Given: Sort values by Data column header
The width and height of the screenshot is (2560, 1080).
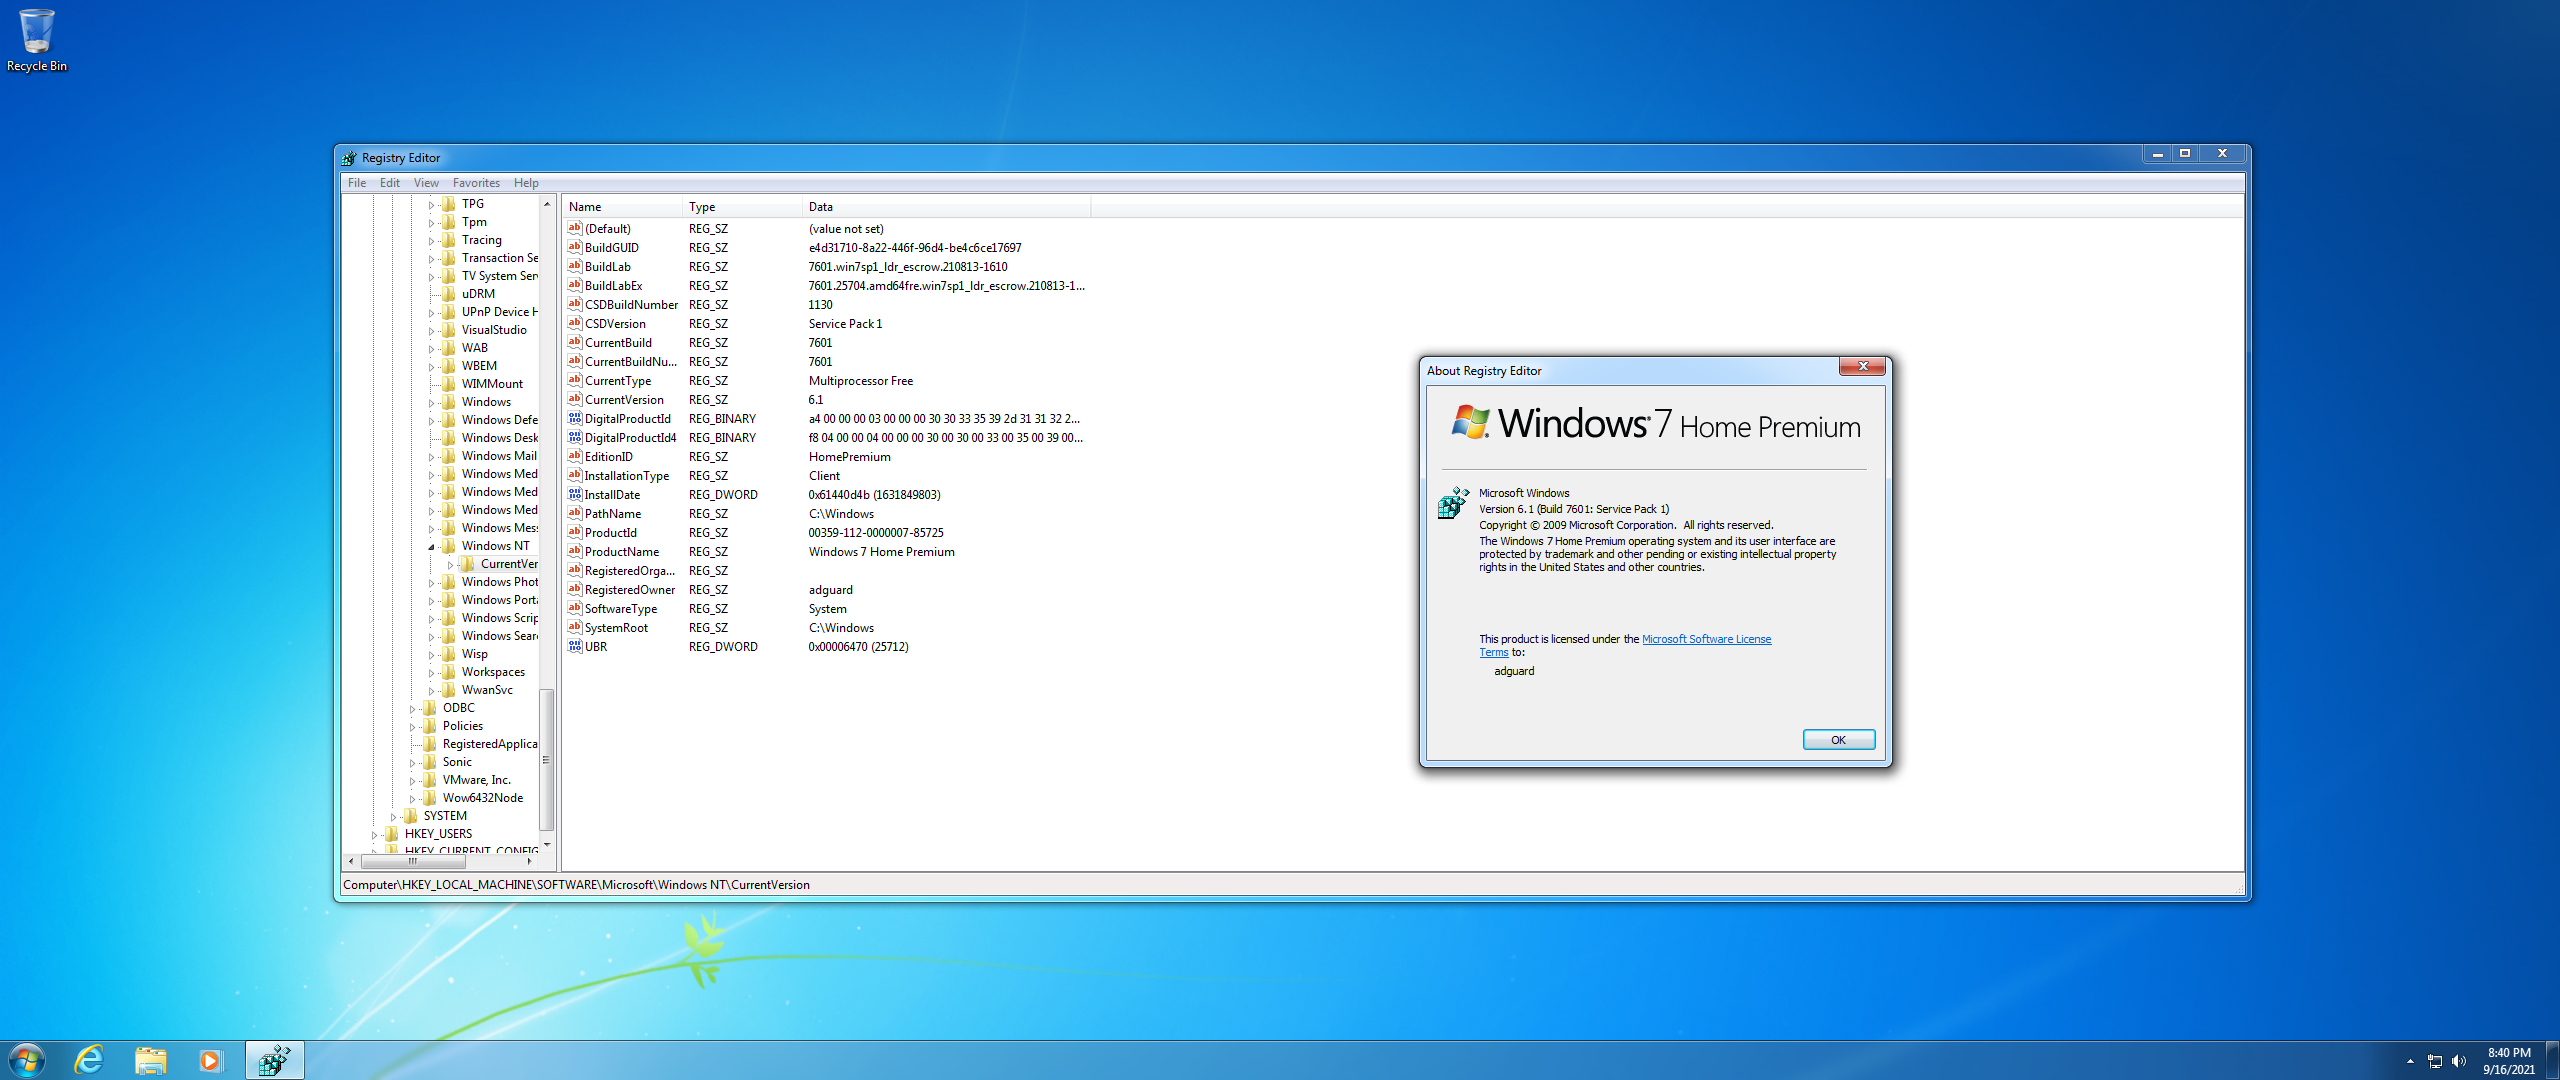Looking at the screenshot, I should 946,207.
